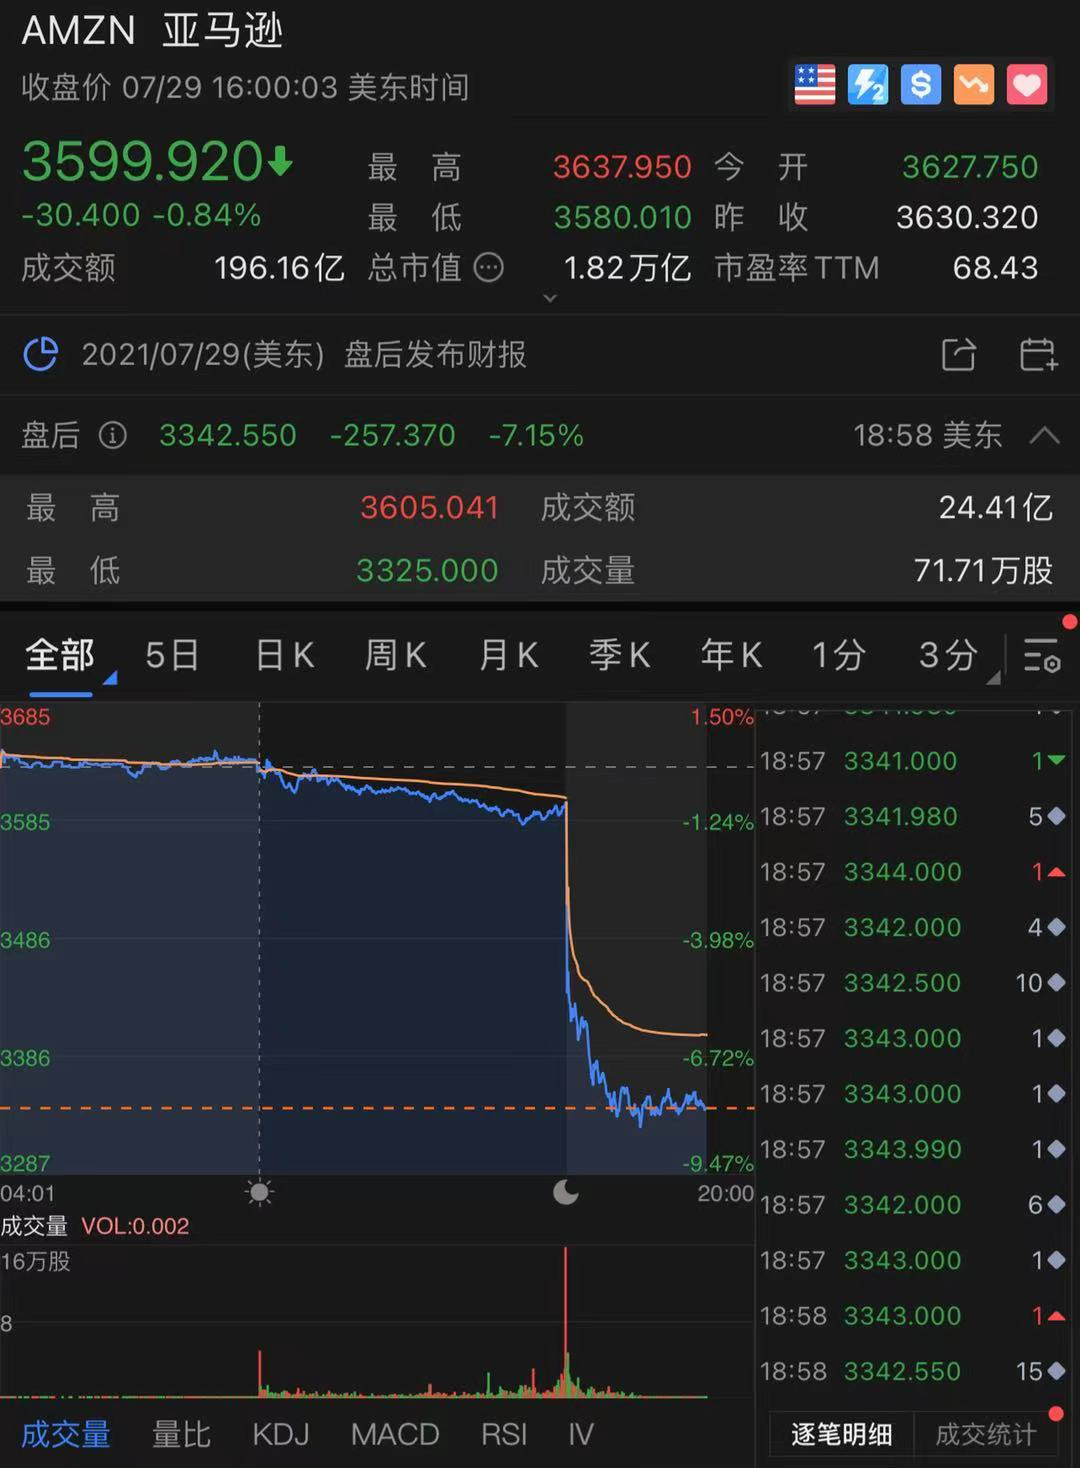Screen dimensions: 1080x1468
Task: Tap the after-hours price 3342.550
Action: [228, 435]
